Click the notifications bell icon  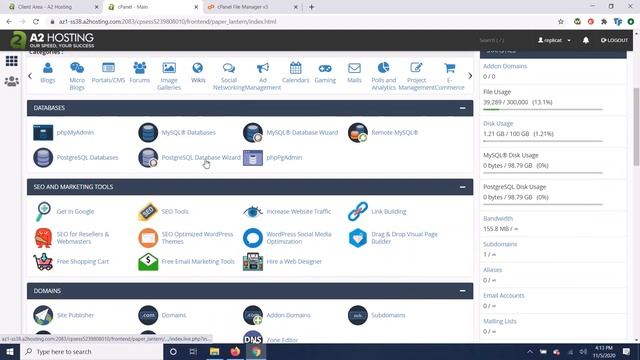[586, 40]
